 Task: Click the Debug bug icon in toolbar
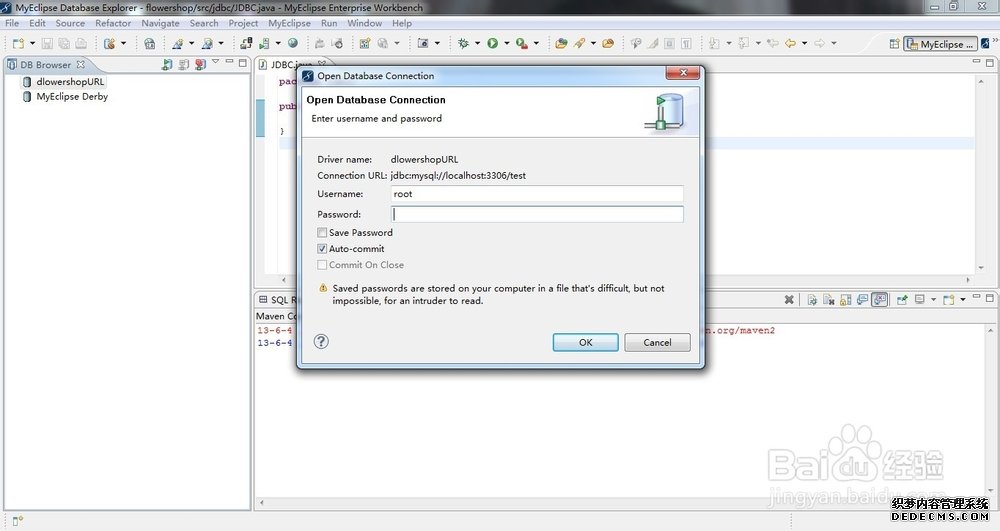(x=463, y=44)
